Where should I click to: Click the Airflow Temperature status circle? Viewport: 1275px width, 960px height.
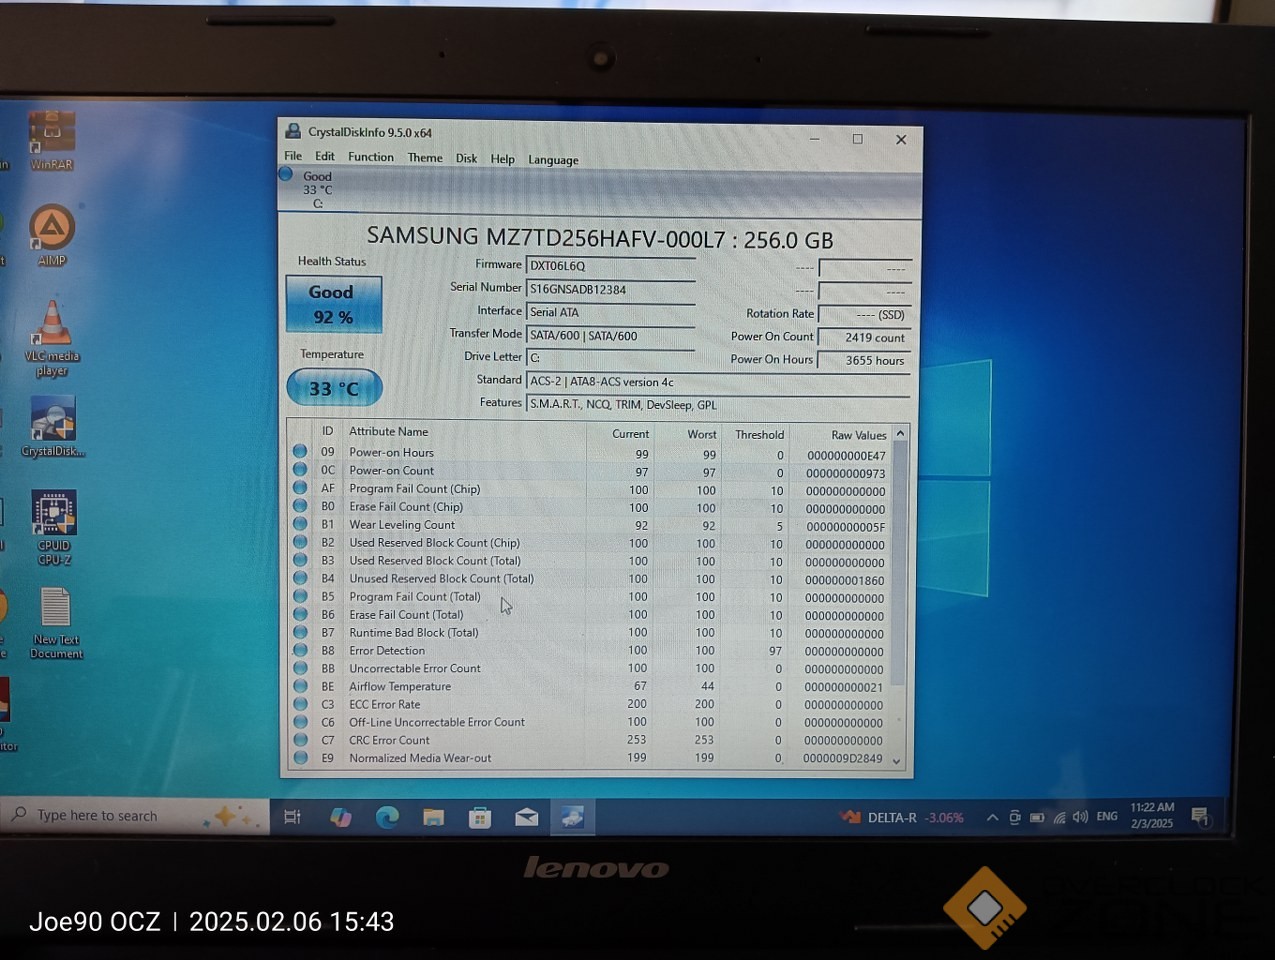300,686
